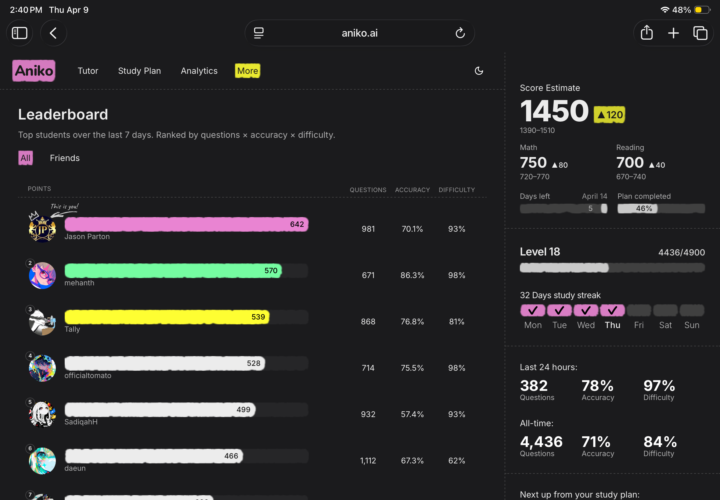Click Jason Parton's pink 642 points bar
720x500 pixels.
tap(186, 224)
